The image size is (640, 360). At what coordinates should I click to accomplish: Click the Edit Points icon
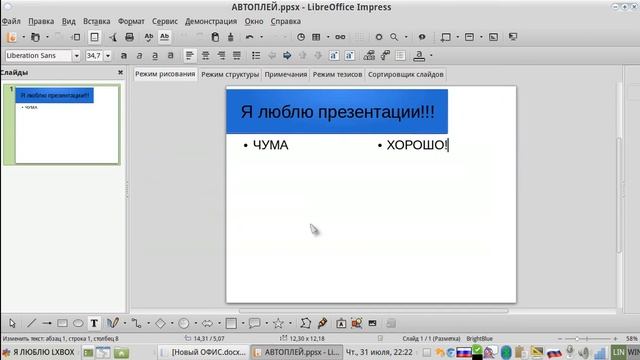[x=305, y=323]
